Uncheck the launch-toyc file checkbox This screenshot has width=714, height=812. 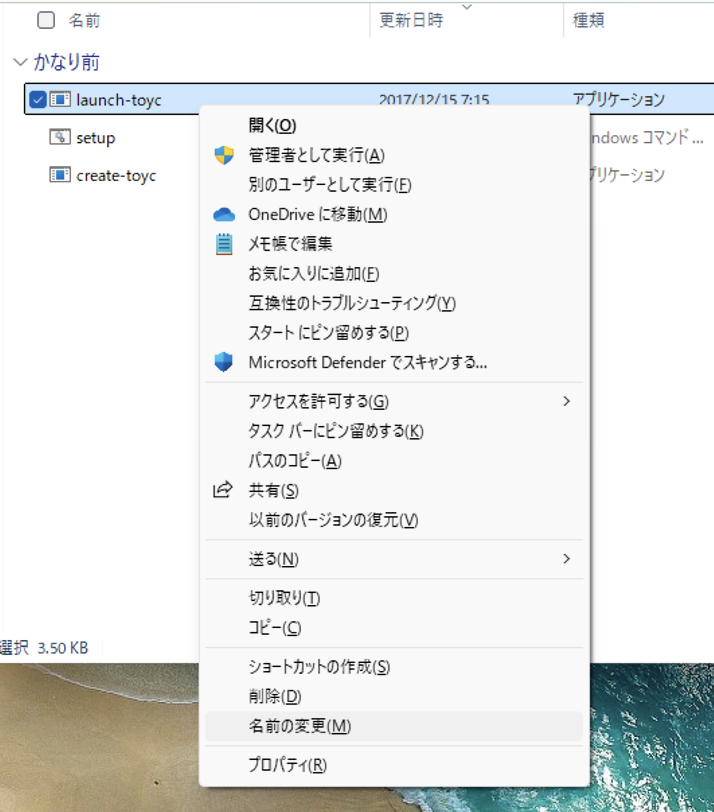point(38,99)
